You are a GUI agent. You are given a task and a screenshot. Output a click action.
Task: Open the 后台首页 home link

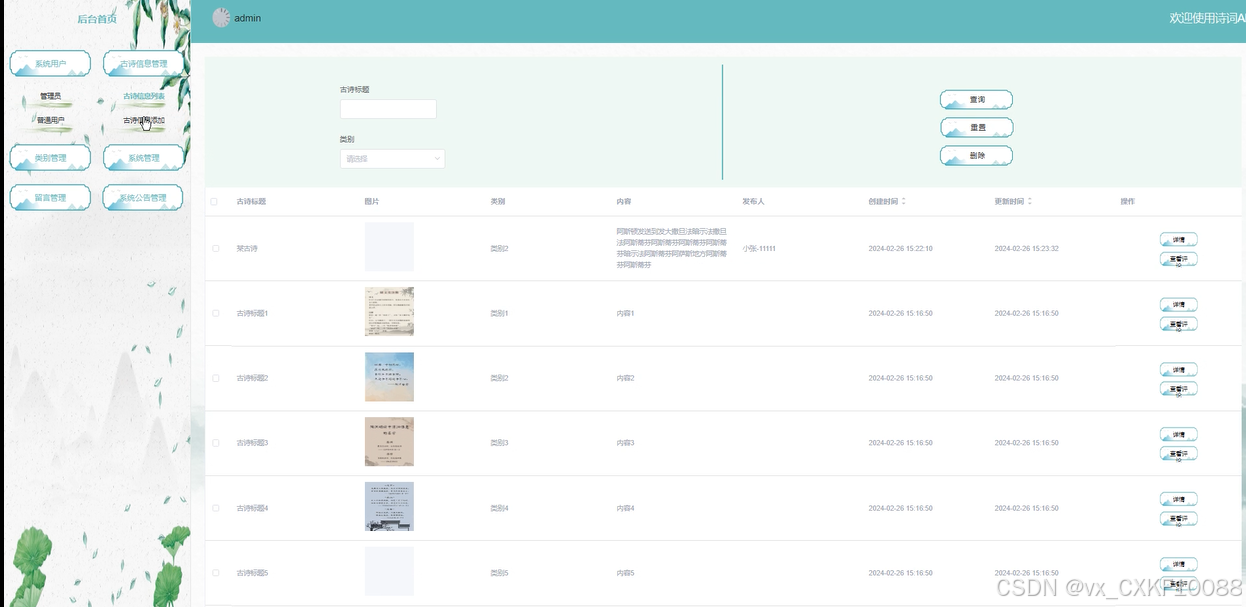coord(97,19)
